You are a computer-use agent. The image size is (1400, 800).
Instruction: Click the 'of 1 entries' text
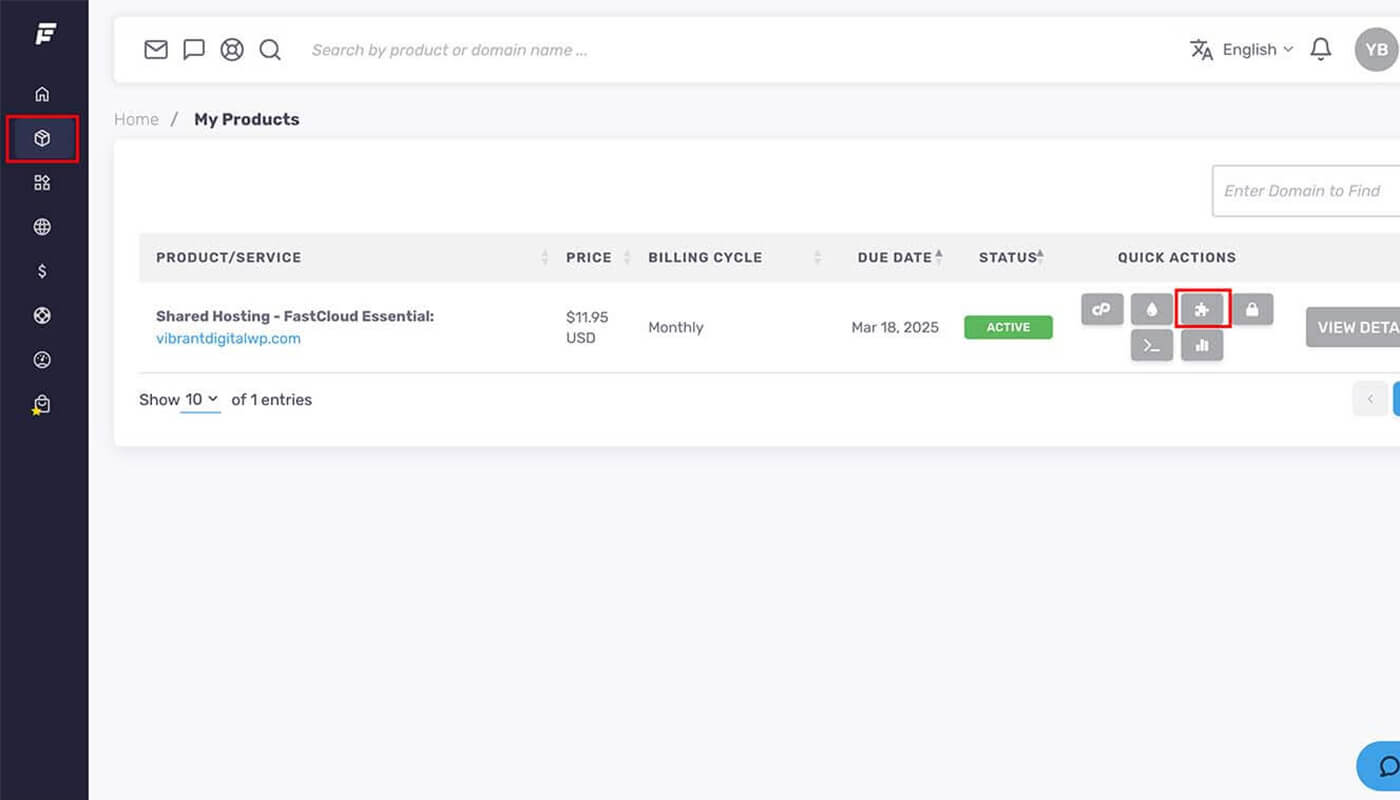point(272,400)
